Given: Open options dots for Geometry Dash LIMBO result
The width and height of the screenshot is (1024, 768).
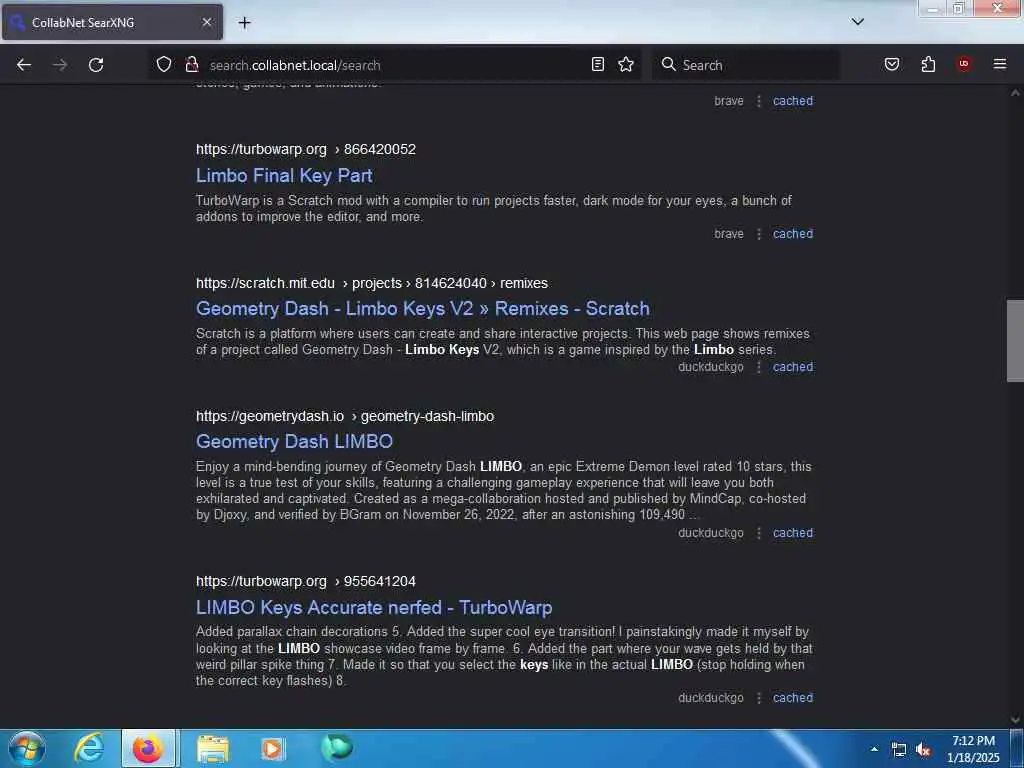Looking at the screenshot, I should [759, 533].
